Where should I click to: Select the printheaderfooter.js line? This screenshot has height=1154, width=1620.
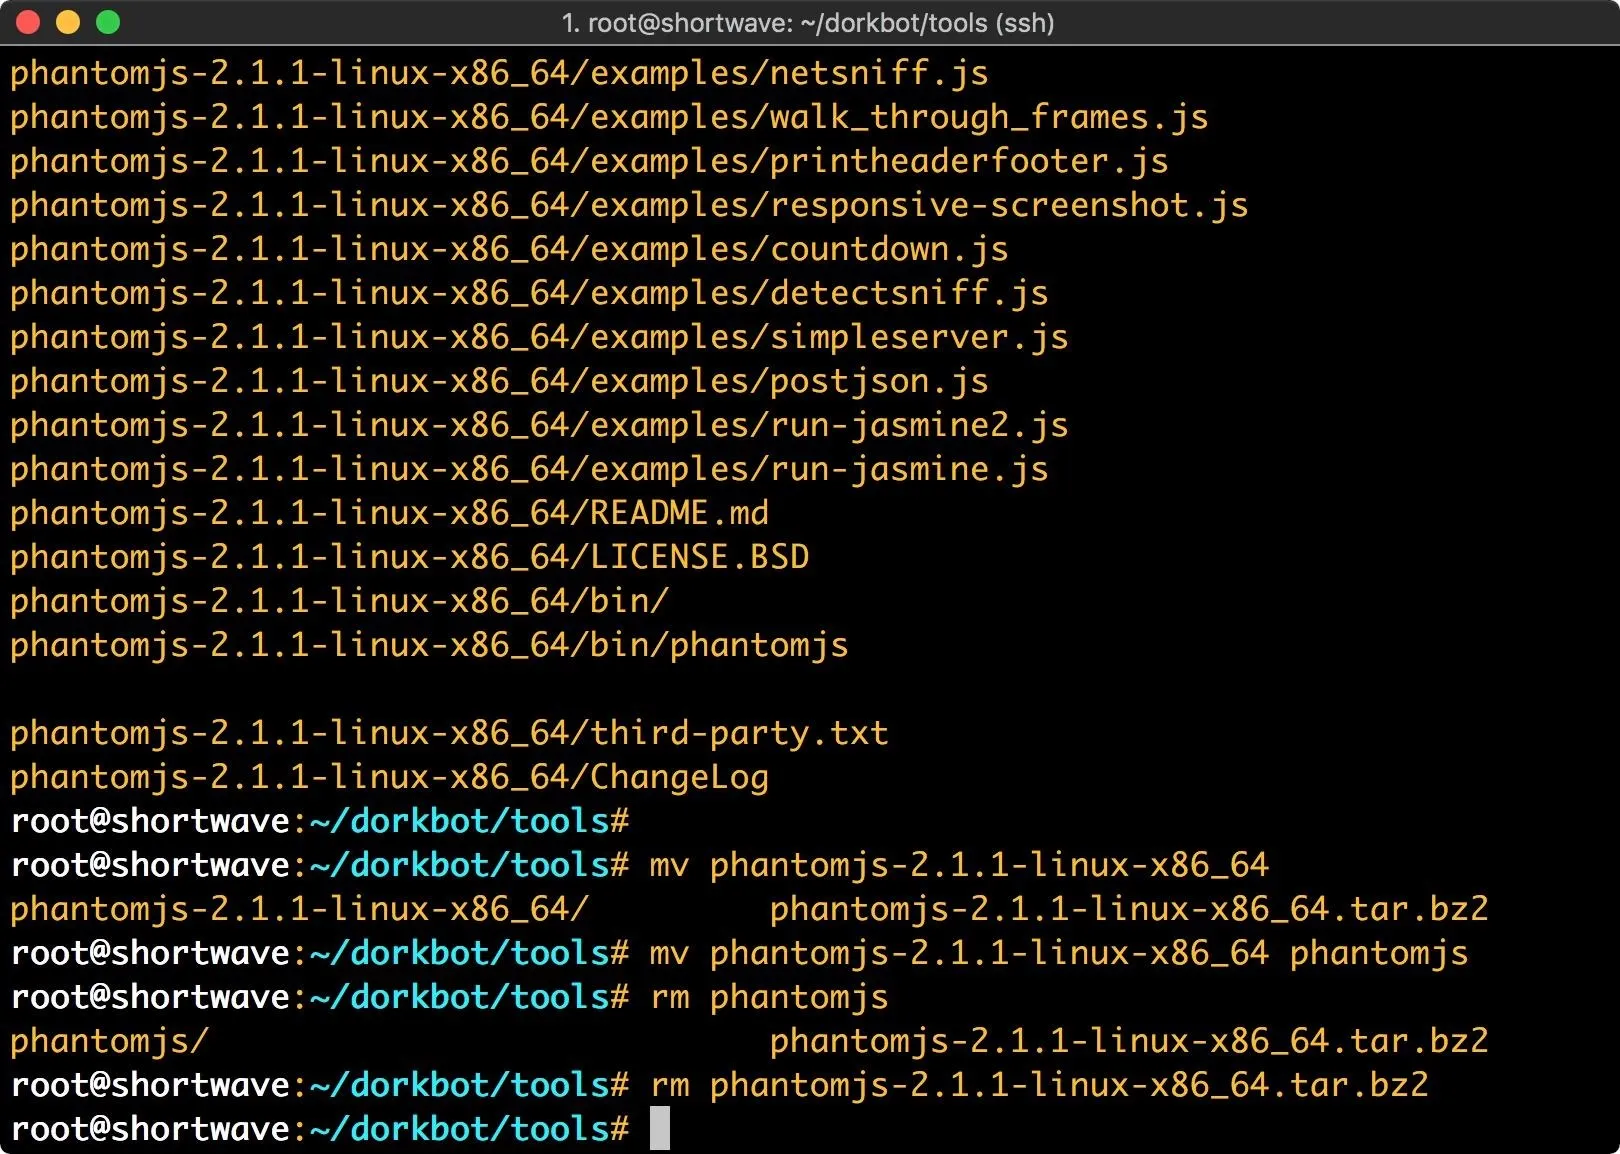click(589, 161)
